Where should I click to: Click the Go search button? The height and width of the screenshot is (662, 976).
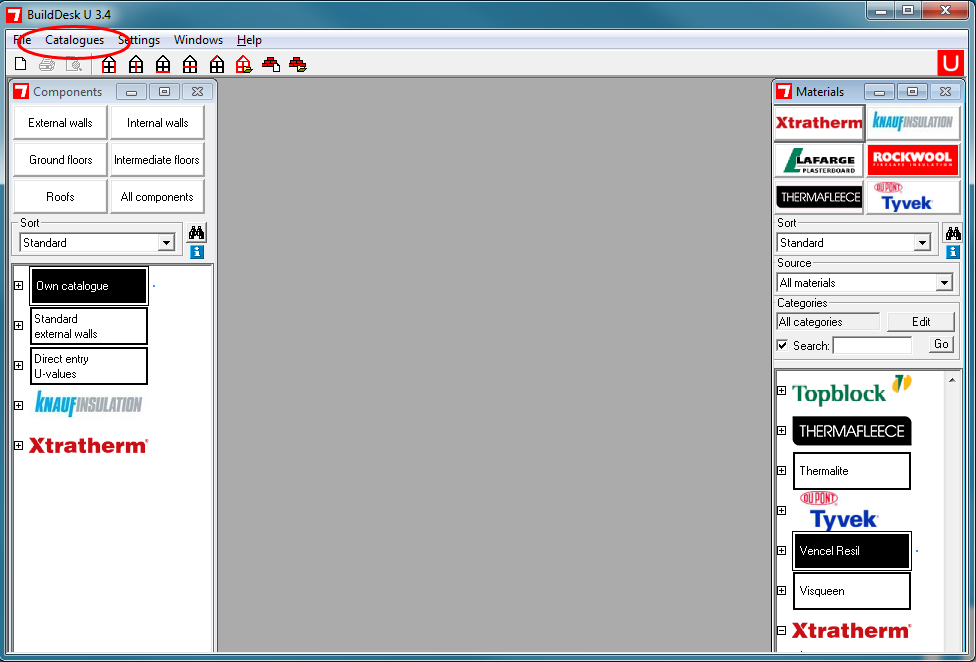pyautogui.click(x=941, y=344)
